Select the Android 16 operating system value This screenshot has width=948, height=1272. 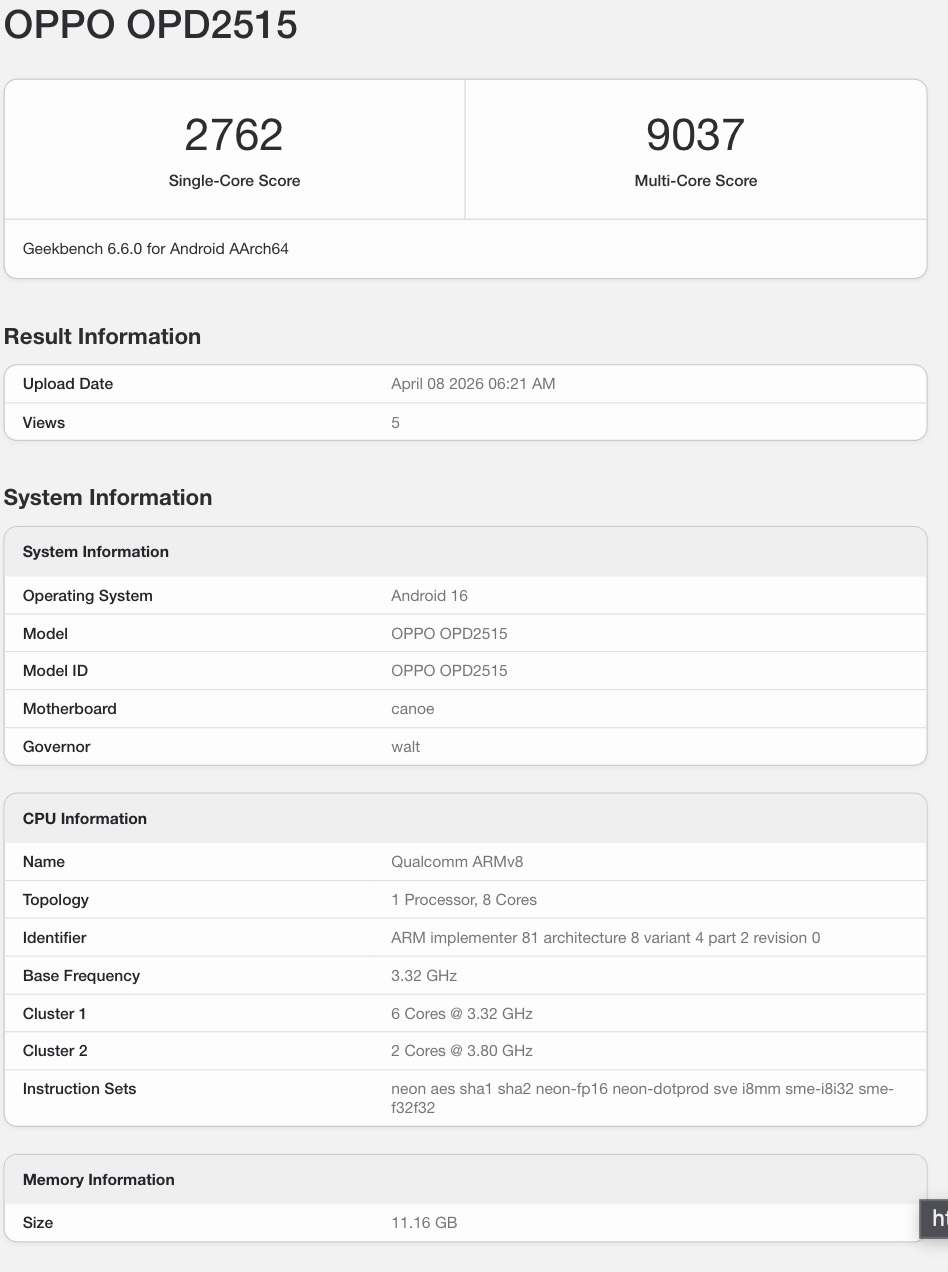pos(429,596)
